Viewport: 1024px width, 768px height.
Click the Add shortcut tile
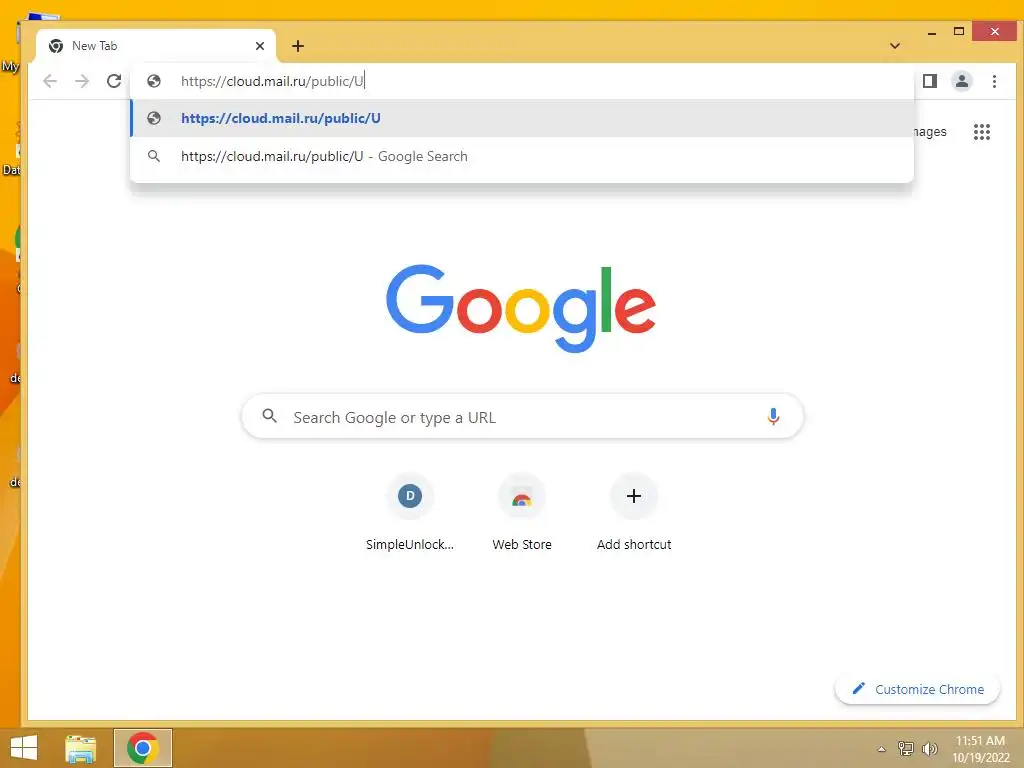(633, 514)
